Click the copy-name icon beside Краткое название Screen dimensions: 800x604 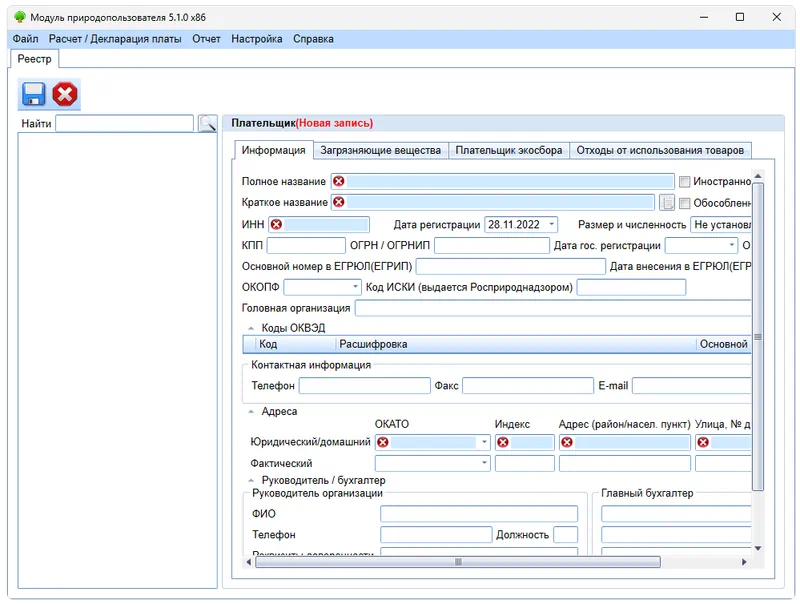(x=666, y=203)
